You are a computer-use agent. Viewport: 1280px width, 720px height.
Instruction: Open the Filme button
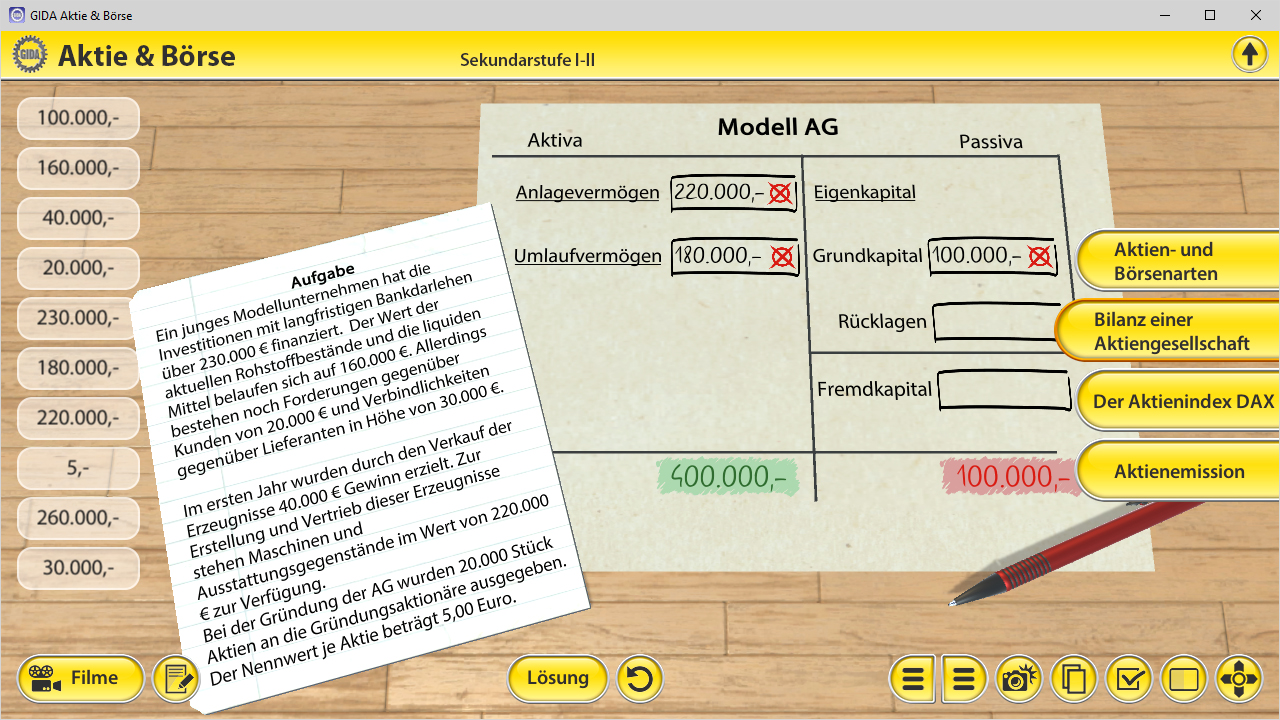(x=80, y=679)
